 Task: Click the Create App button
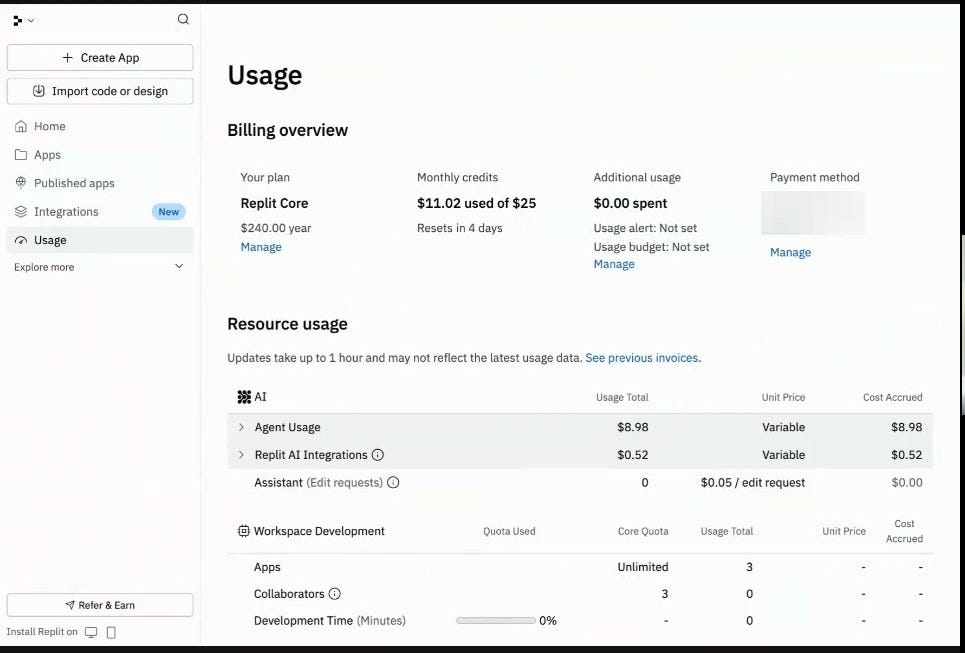[100, 57]
